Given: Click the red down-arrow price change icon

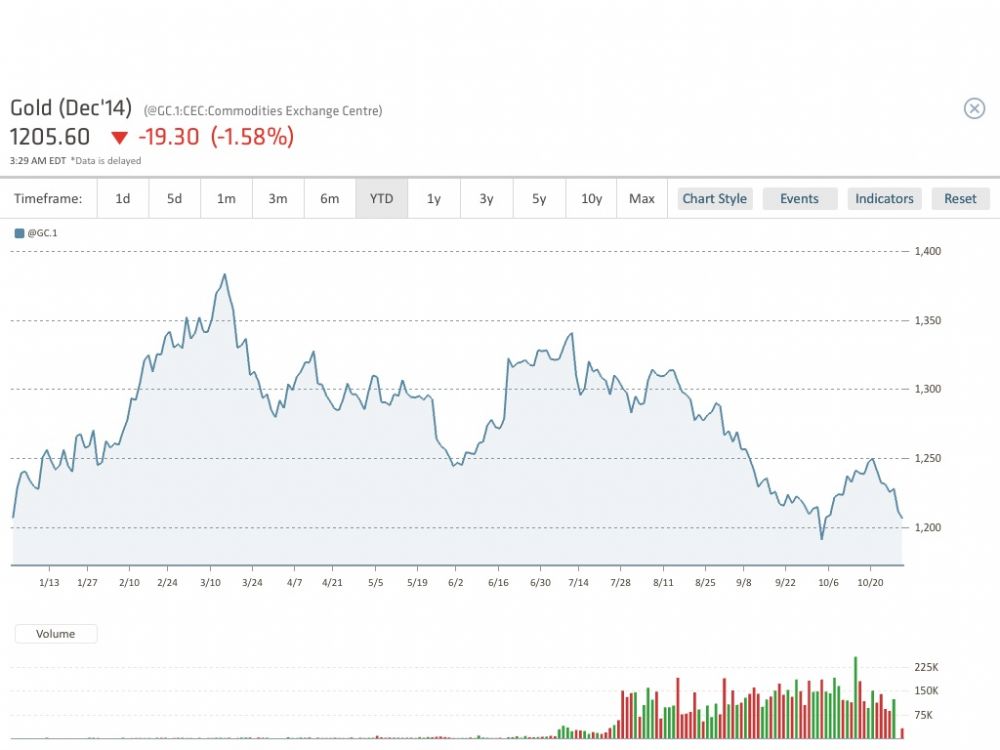Looking at the screenshot, I should pyautogui.click(x=120, y=138).
